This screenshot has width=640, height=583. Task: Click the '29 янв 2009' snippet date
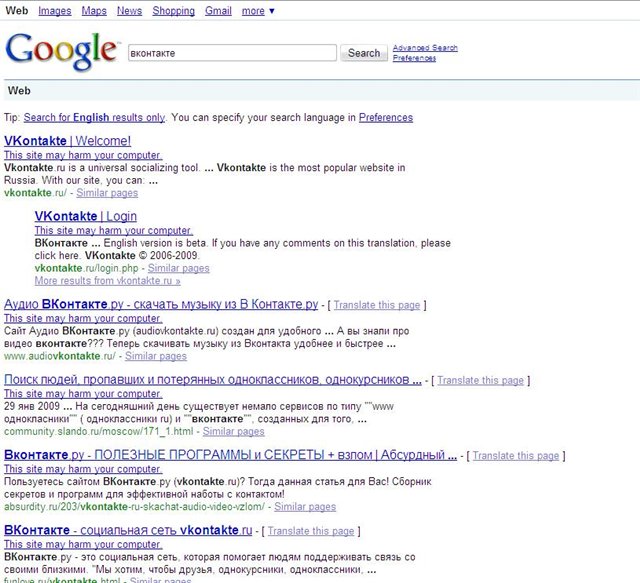[x=32, y=406]
